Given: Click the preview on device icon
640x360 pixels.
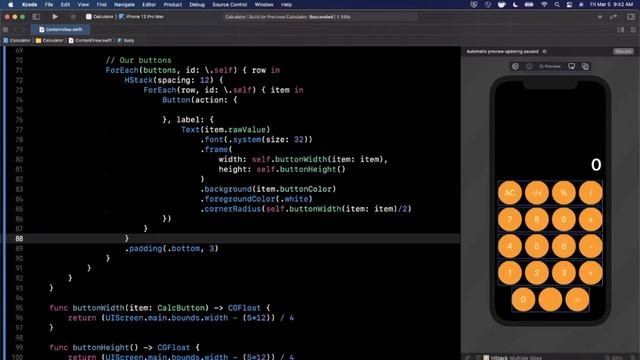Looking at the screenshot, I should click(x=571, y=66).
